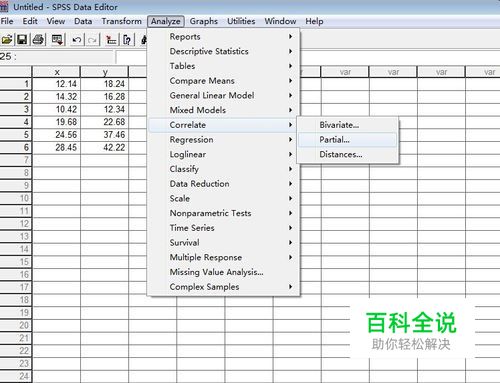Click the cell value editor field
This screenshot has width=500, height=383.
pos(132,57)
